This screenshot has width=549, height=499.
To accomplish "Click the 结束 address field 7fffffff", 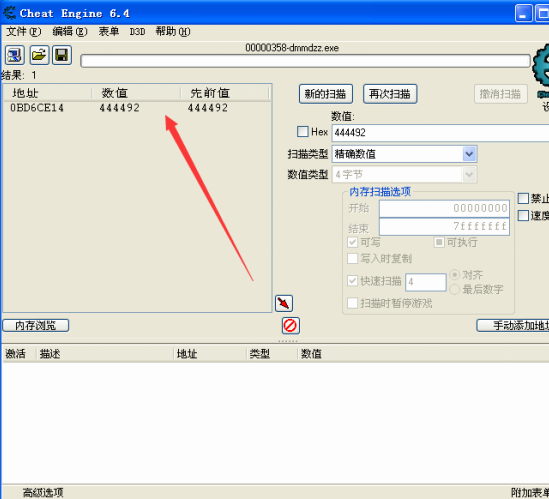I will (444, 227).
